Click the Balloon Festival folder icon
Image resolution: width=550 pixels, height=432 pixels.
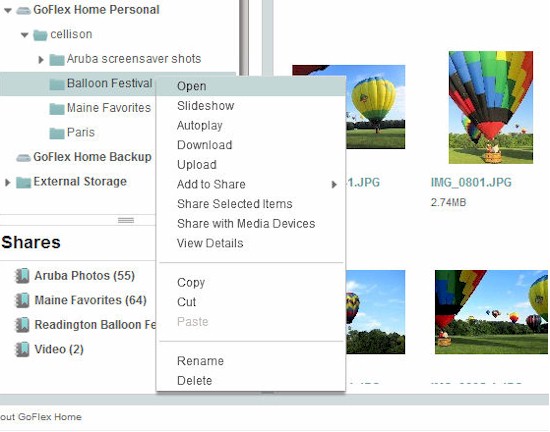(57, 84)
